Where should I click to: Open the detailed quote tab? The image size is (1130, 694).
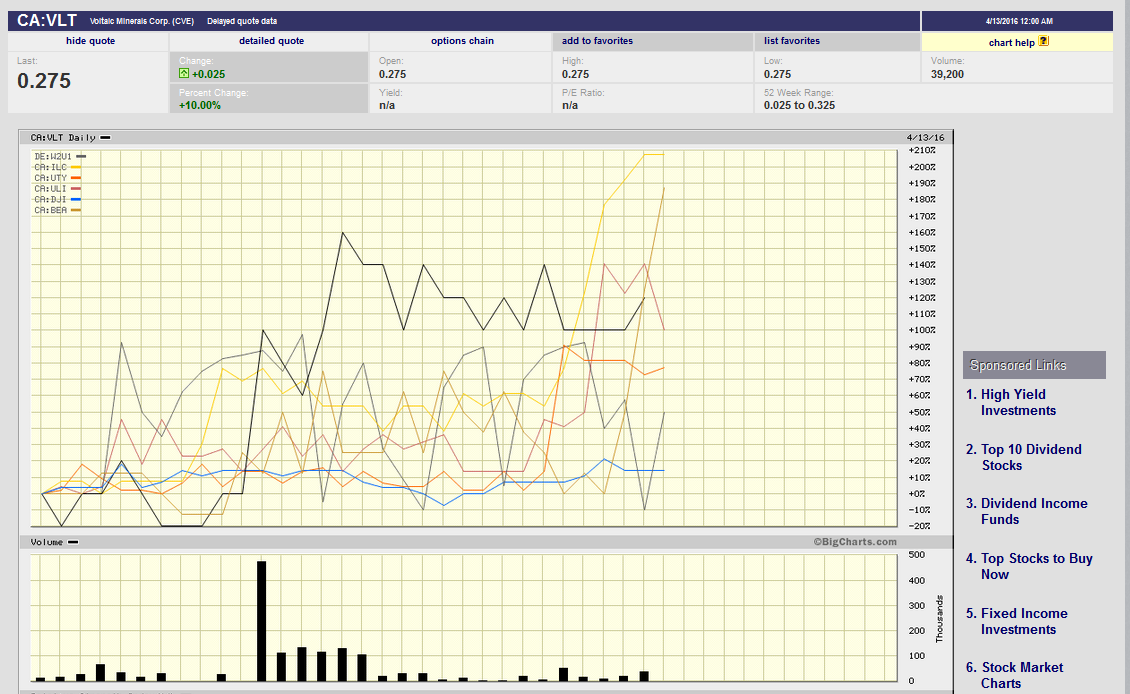point(271,41)
